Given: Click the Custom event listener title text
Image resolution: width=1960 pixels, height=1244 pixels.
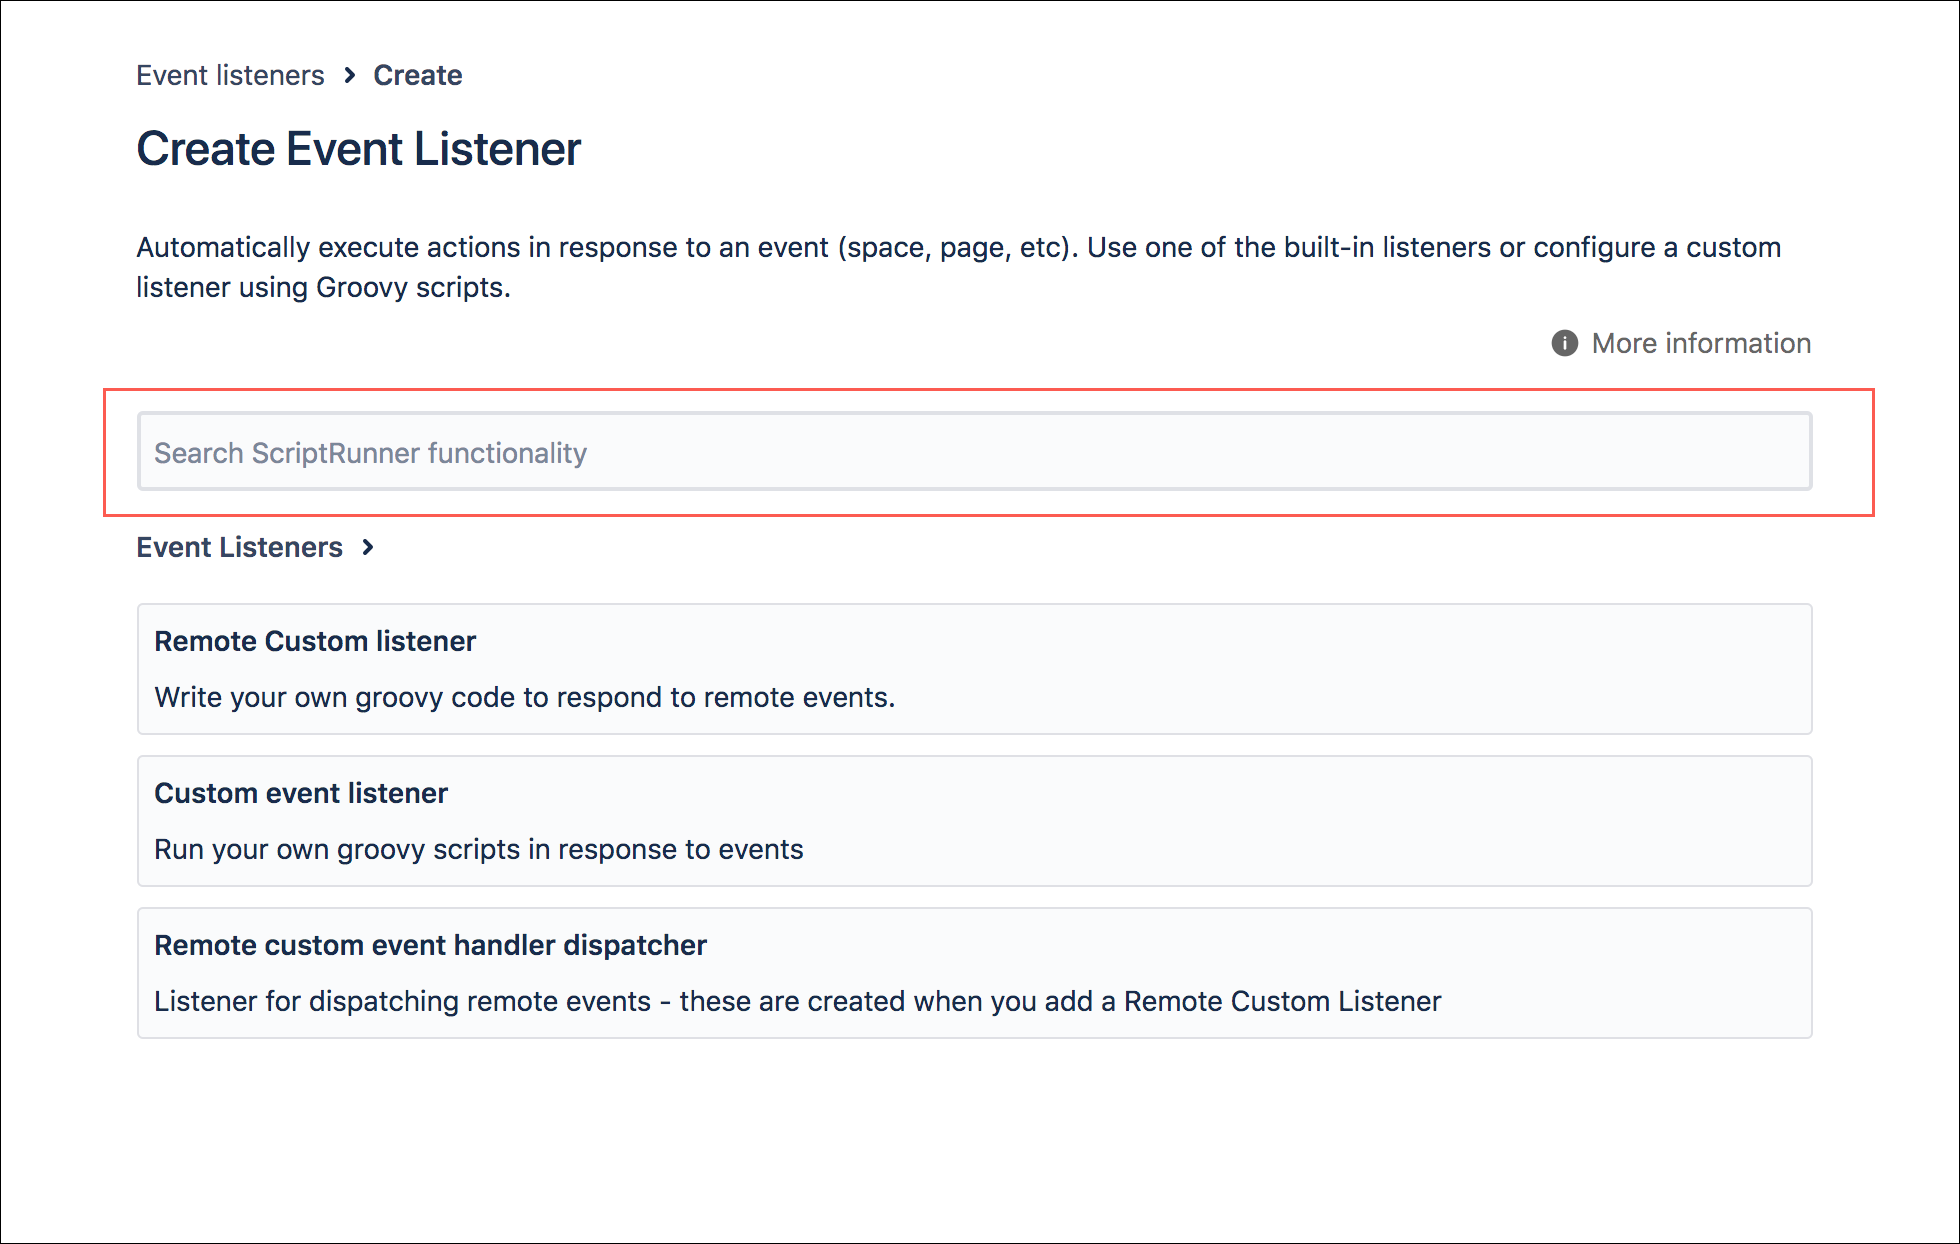Looking at the screenshot, I should (x=301, y=793).
